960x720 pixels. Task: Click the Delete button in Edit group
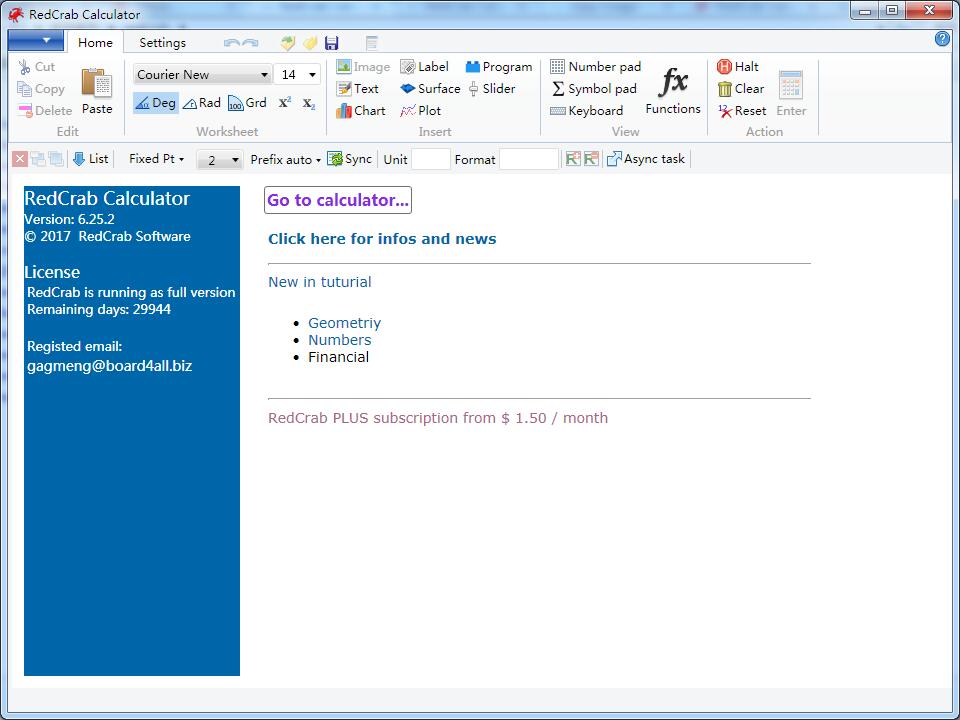pyautogui.click(x=45, y=111)
